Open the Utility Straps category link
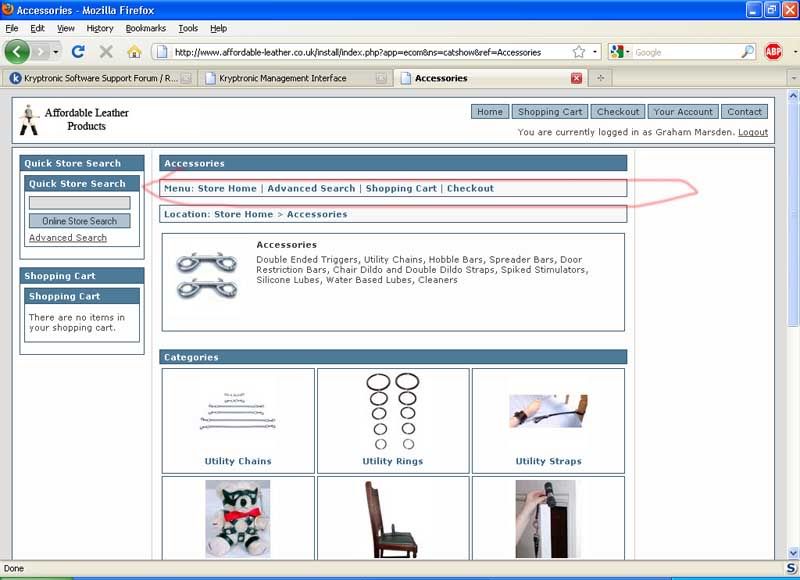800x580 pixels. point(548,461)
